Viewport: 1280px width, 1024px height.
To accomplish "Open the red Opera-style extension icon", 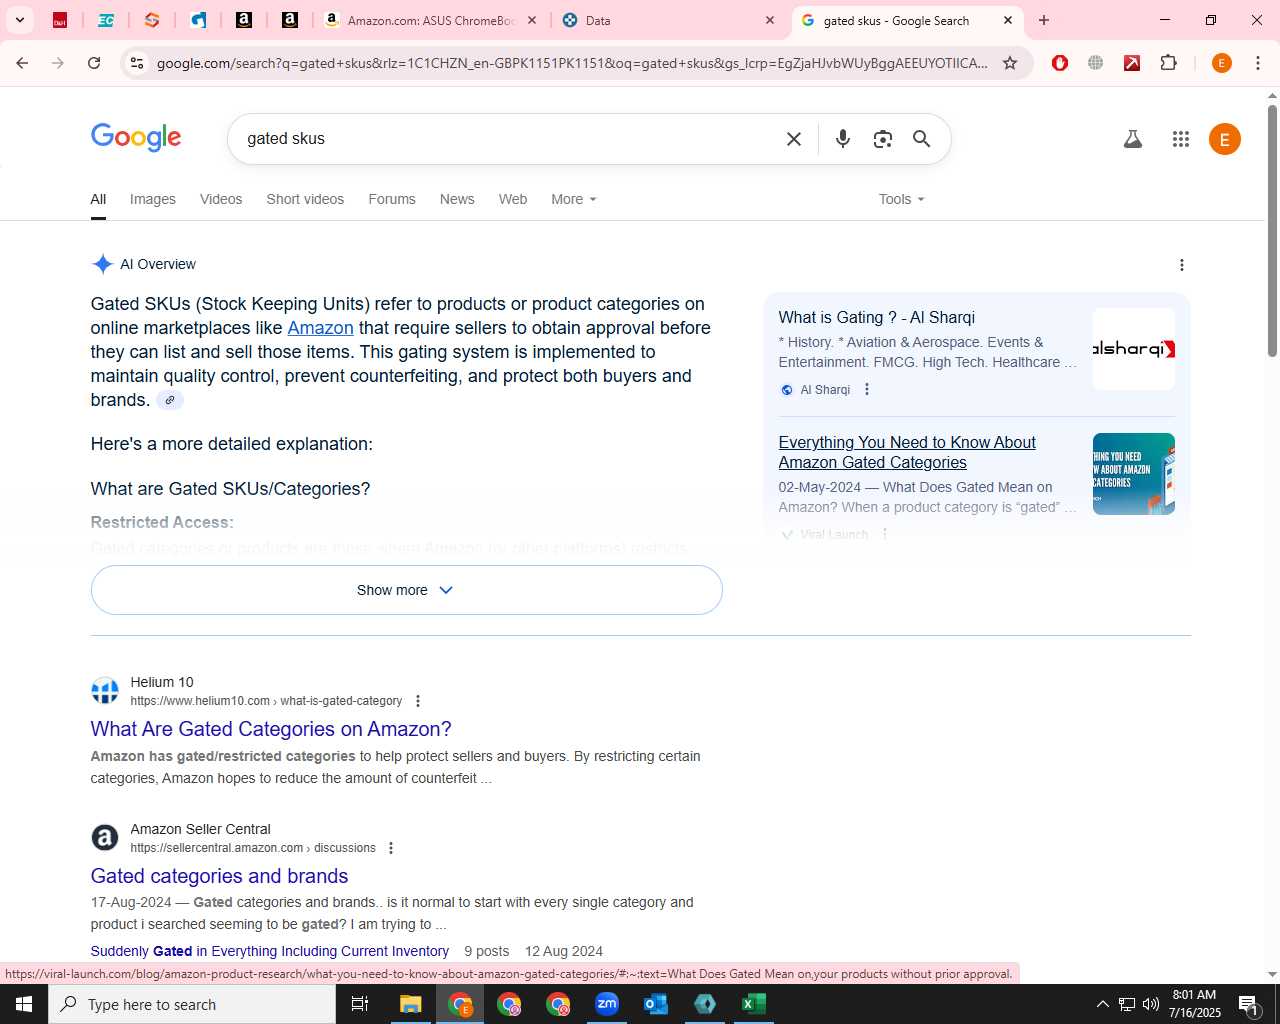I will [x=1060, y=63].
